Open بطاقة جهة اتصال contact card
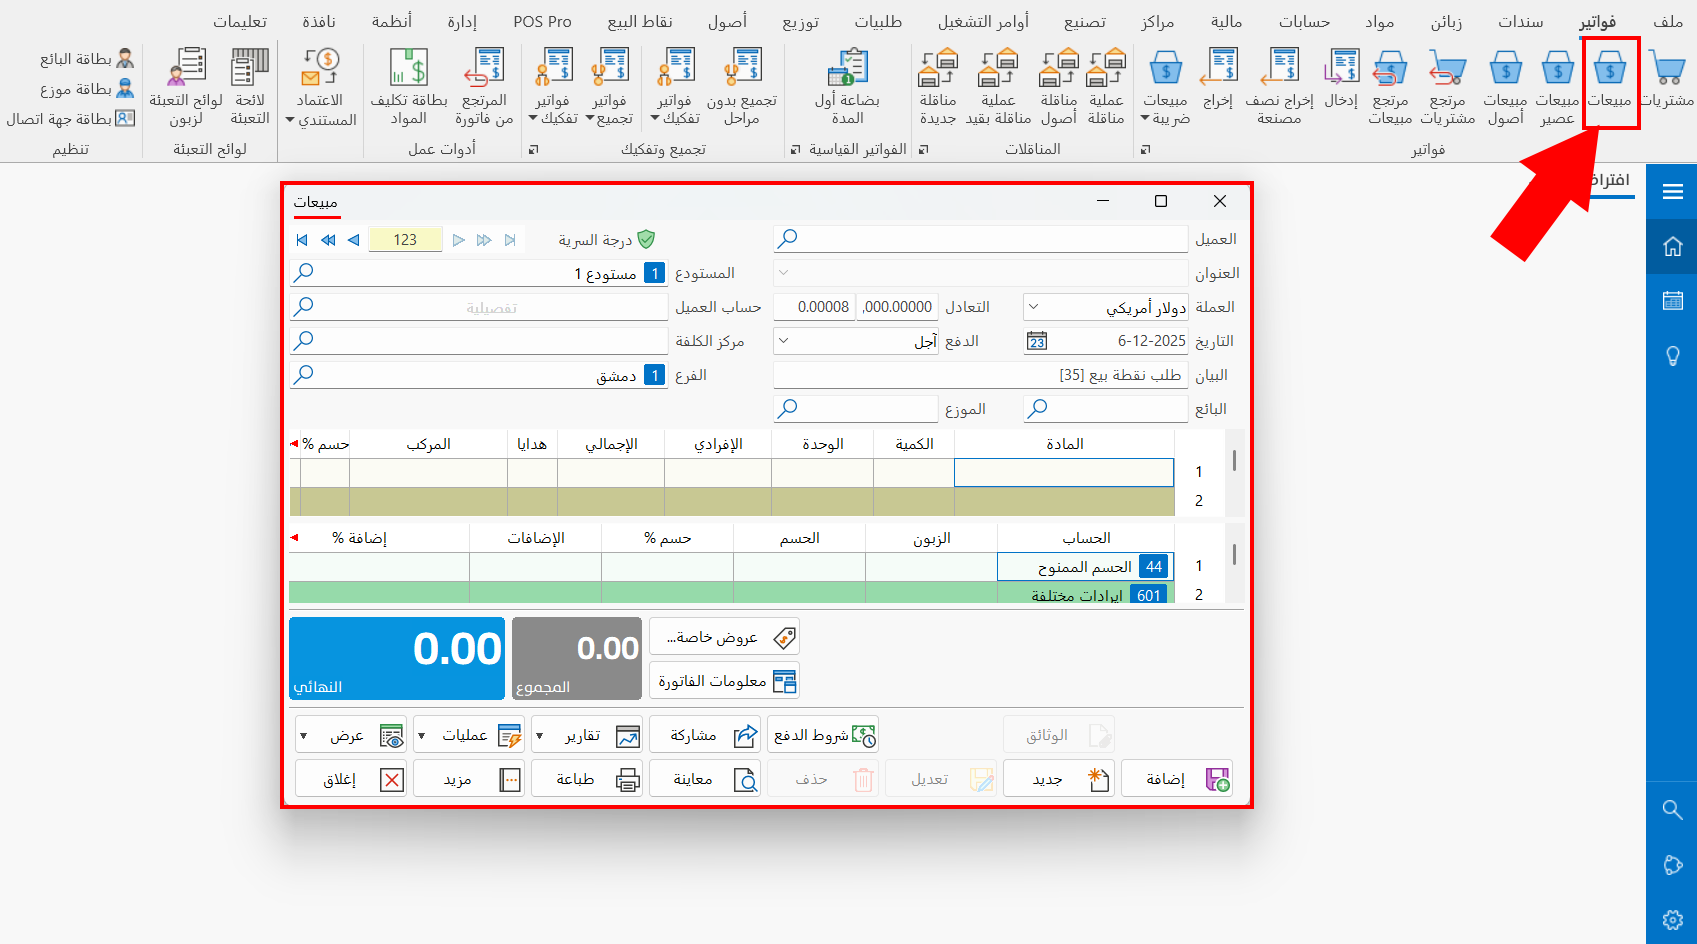Image resolution: width=1697 pixels, height=944 pixels. (x=71, y=119)
